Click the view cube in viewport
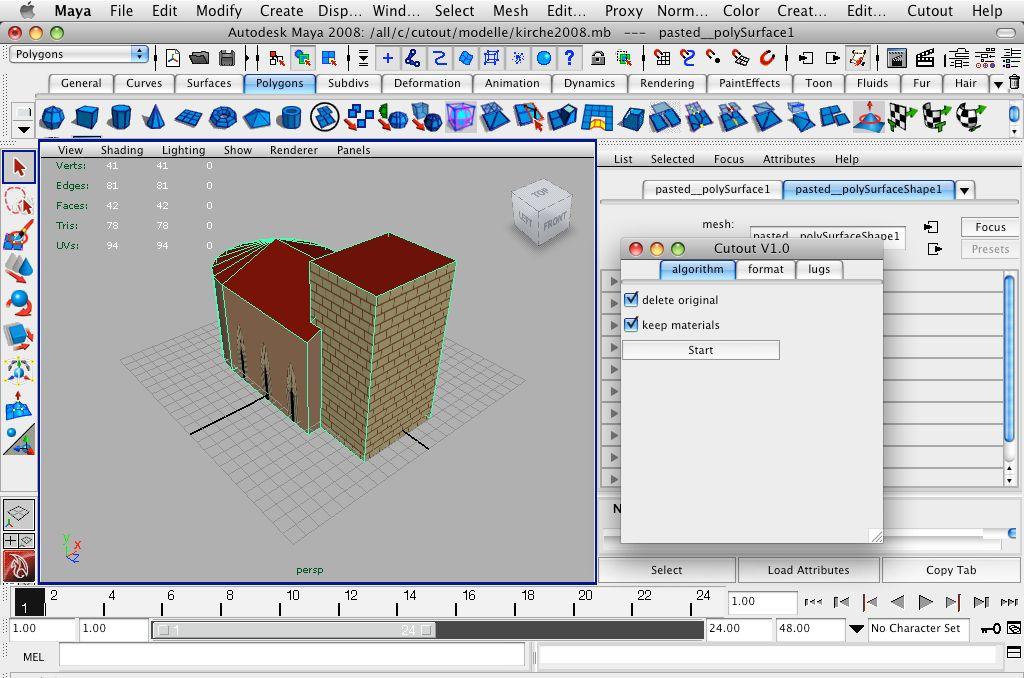The image size is (1024, 678). click(541, 213)
